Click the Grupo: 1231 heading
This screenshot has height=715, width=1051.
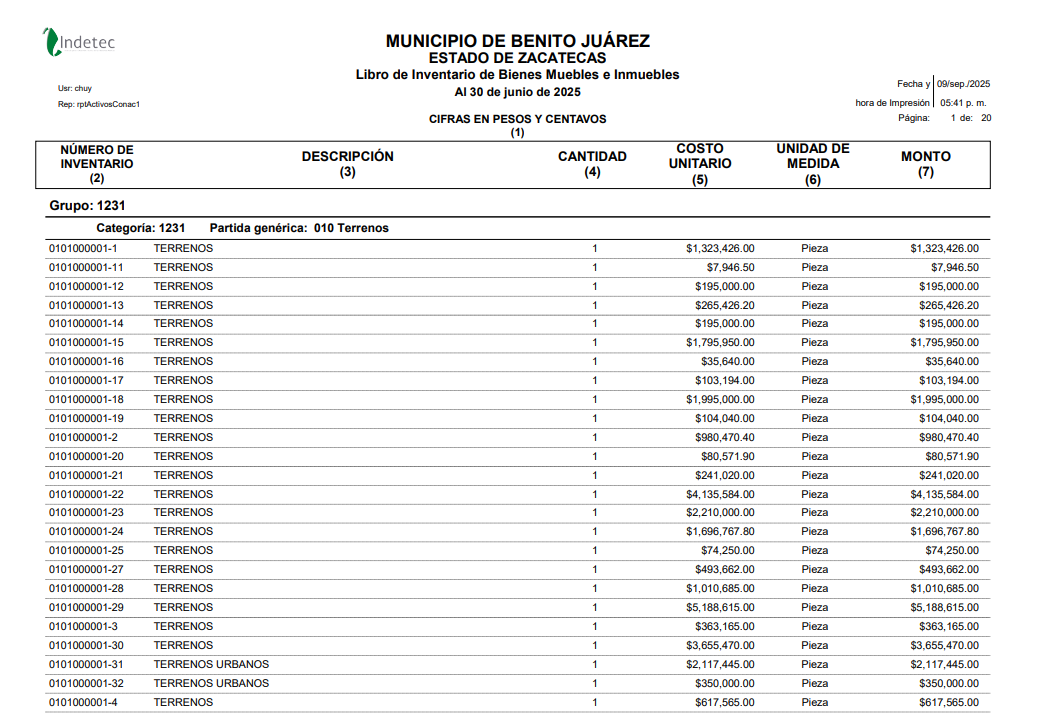pyautogui.click(x=86, y=205)
